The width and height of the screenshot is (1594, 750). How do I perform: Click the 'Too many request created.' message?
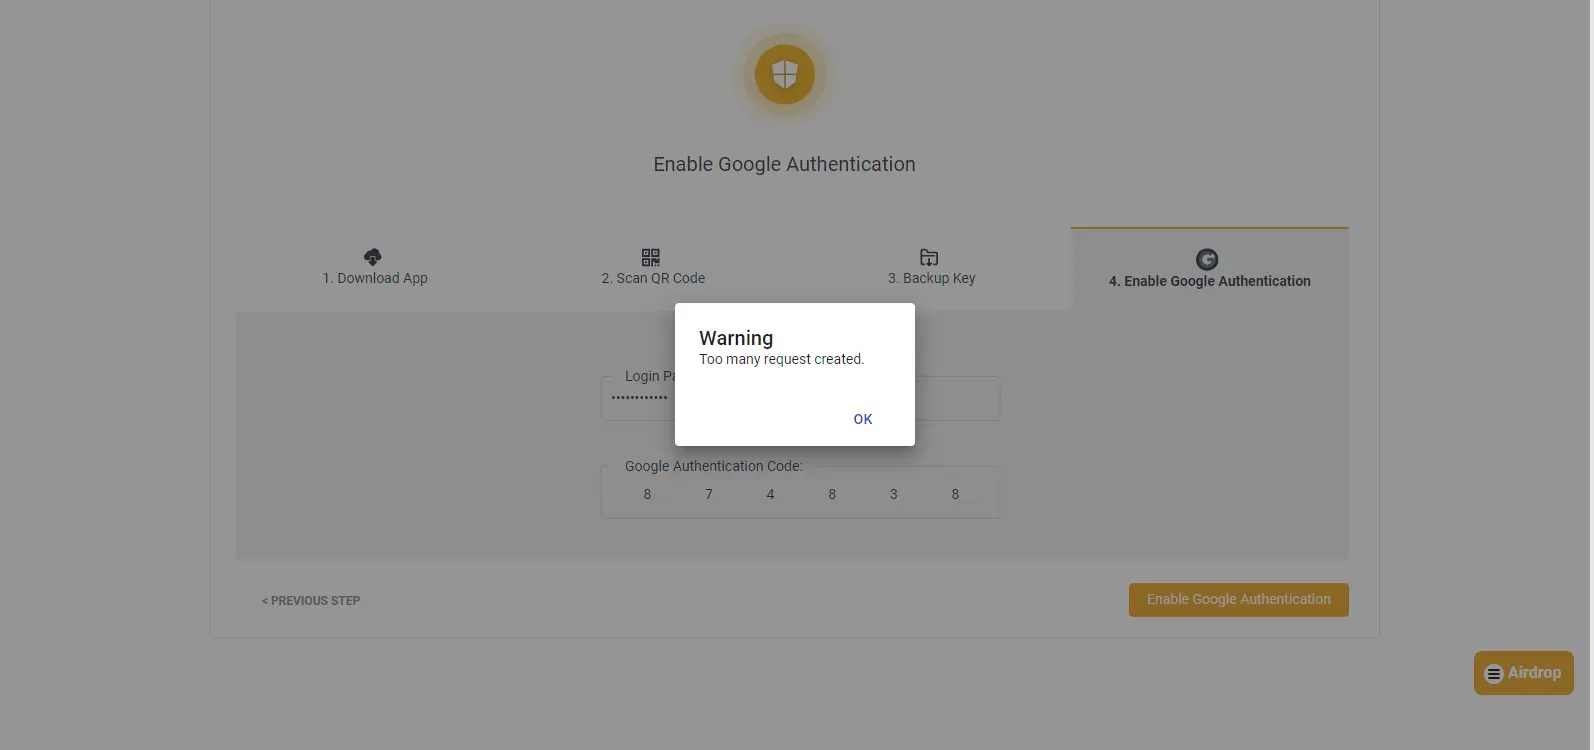(x=781, y=359)
